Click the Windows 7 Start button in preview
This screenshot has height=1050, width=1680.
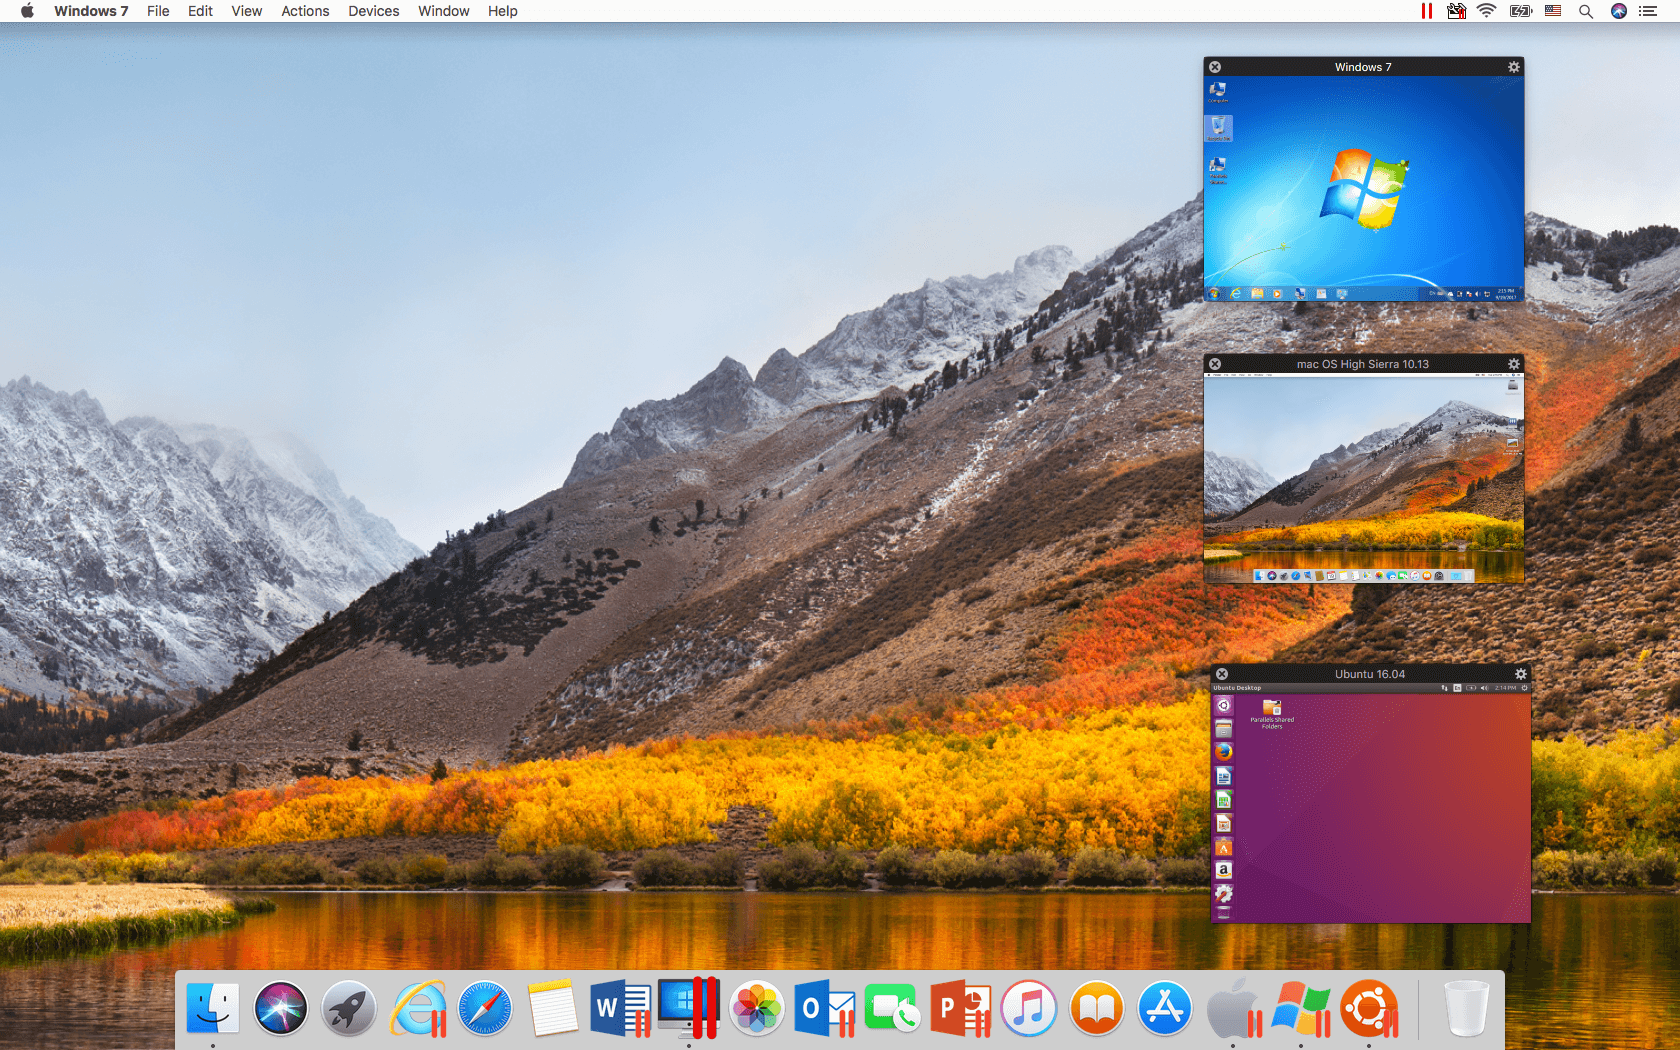point(1214,294)
